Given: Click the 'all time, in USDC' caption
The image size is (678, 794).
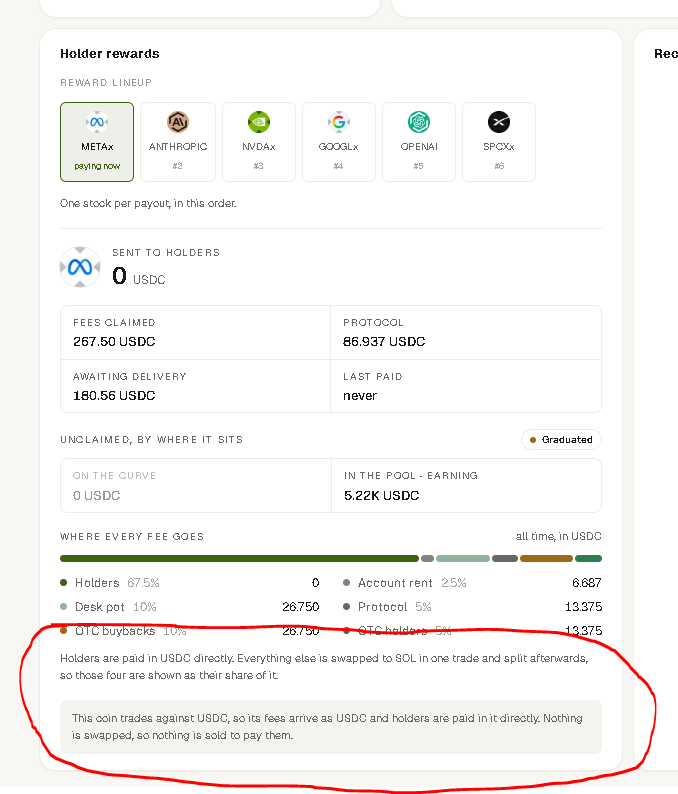Looking at the screenshot, I should [x=559, y=536].
